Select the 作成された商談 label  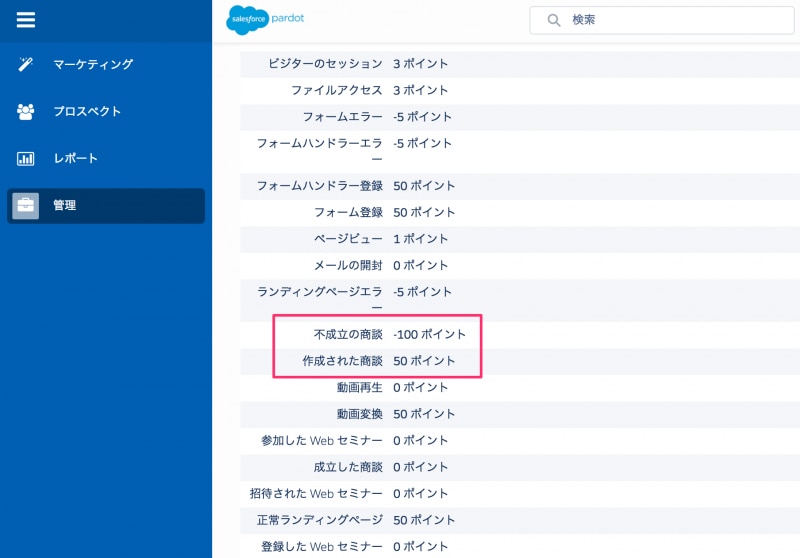click(x=343, y=361)
